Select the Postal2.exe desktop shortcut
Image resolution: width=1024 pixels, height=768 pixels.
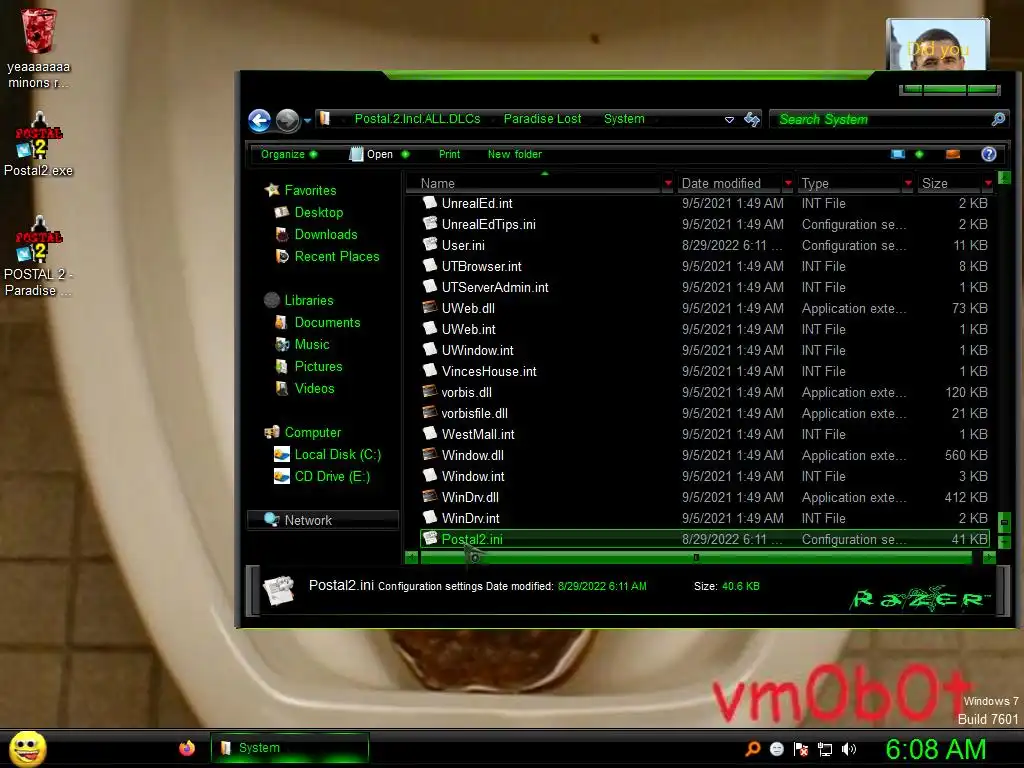coord(38,145)
